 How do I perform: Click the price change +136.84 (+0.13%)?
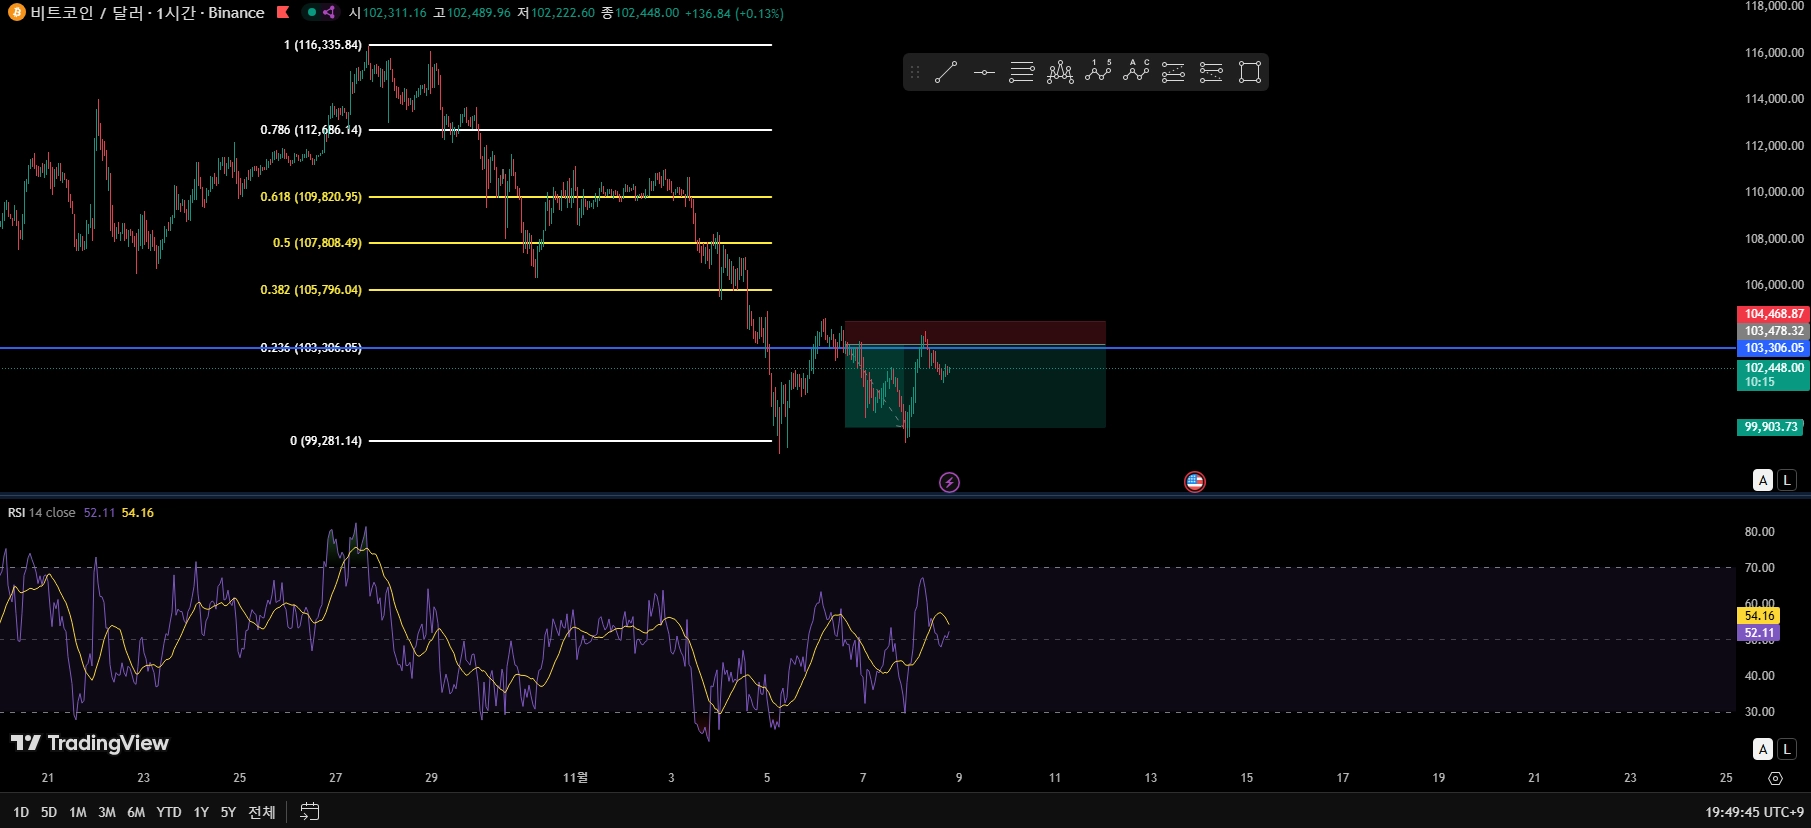[734, 13]
